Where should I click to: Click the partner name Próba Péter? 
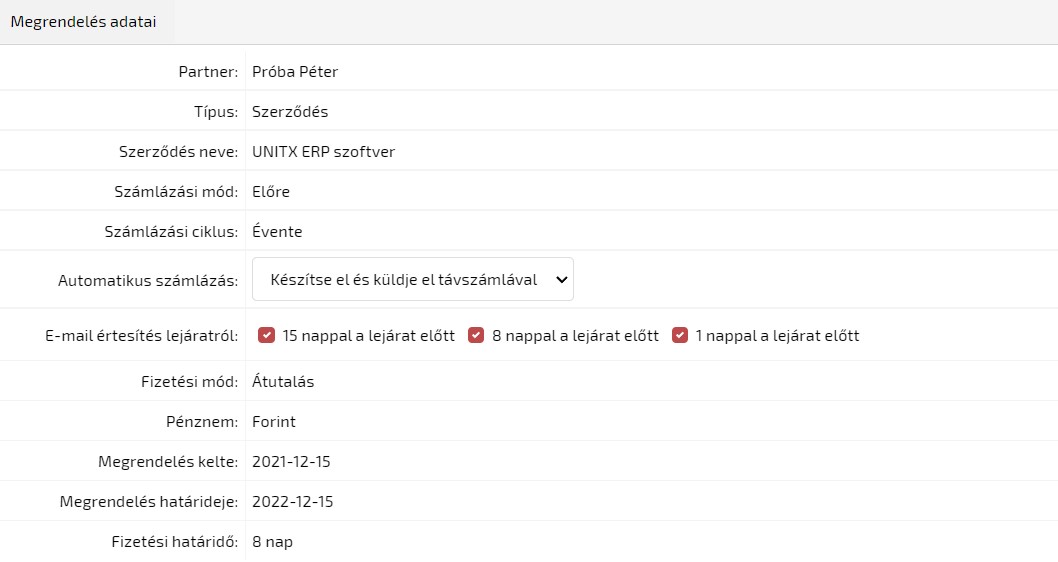(x=295, y=72)
